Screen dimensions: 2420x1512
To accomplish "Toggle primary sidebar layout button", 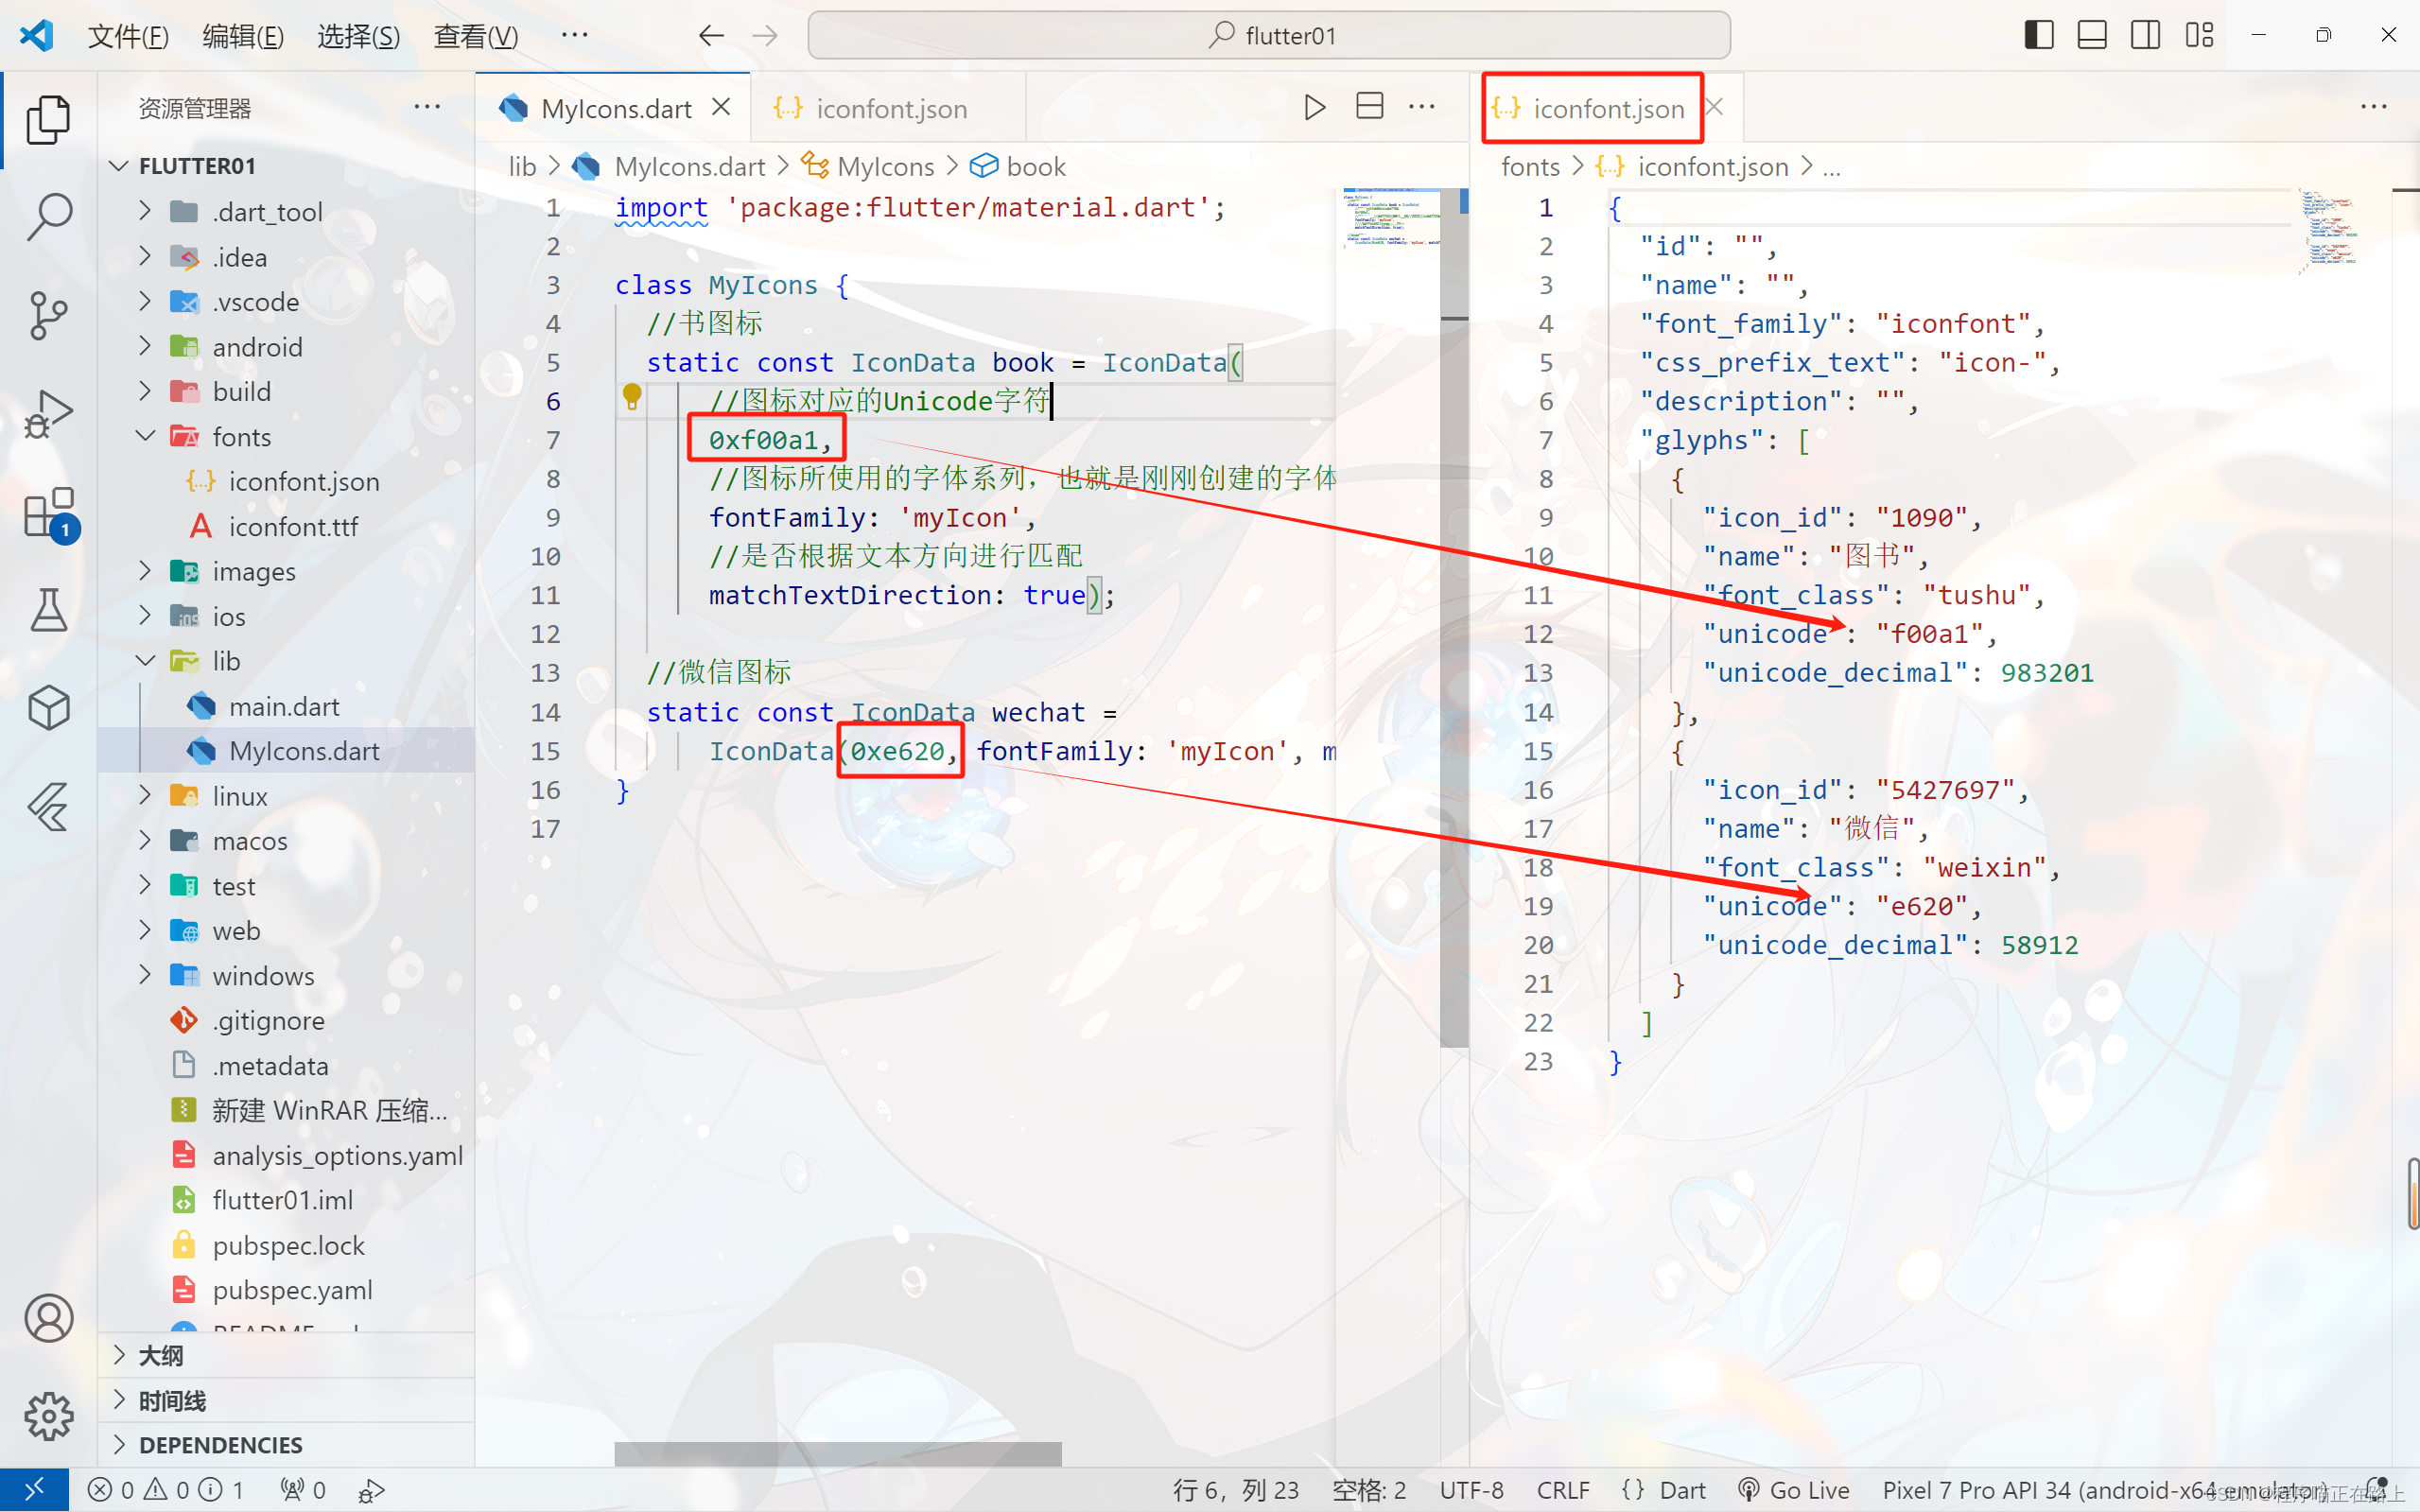I will tap(2038, 36).
